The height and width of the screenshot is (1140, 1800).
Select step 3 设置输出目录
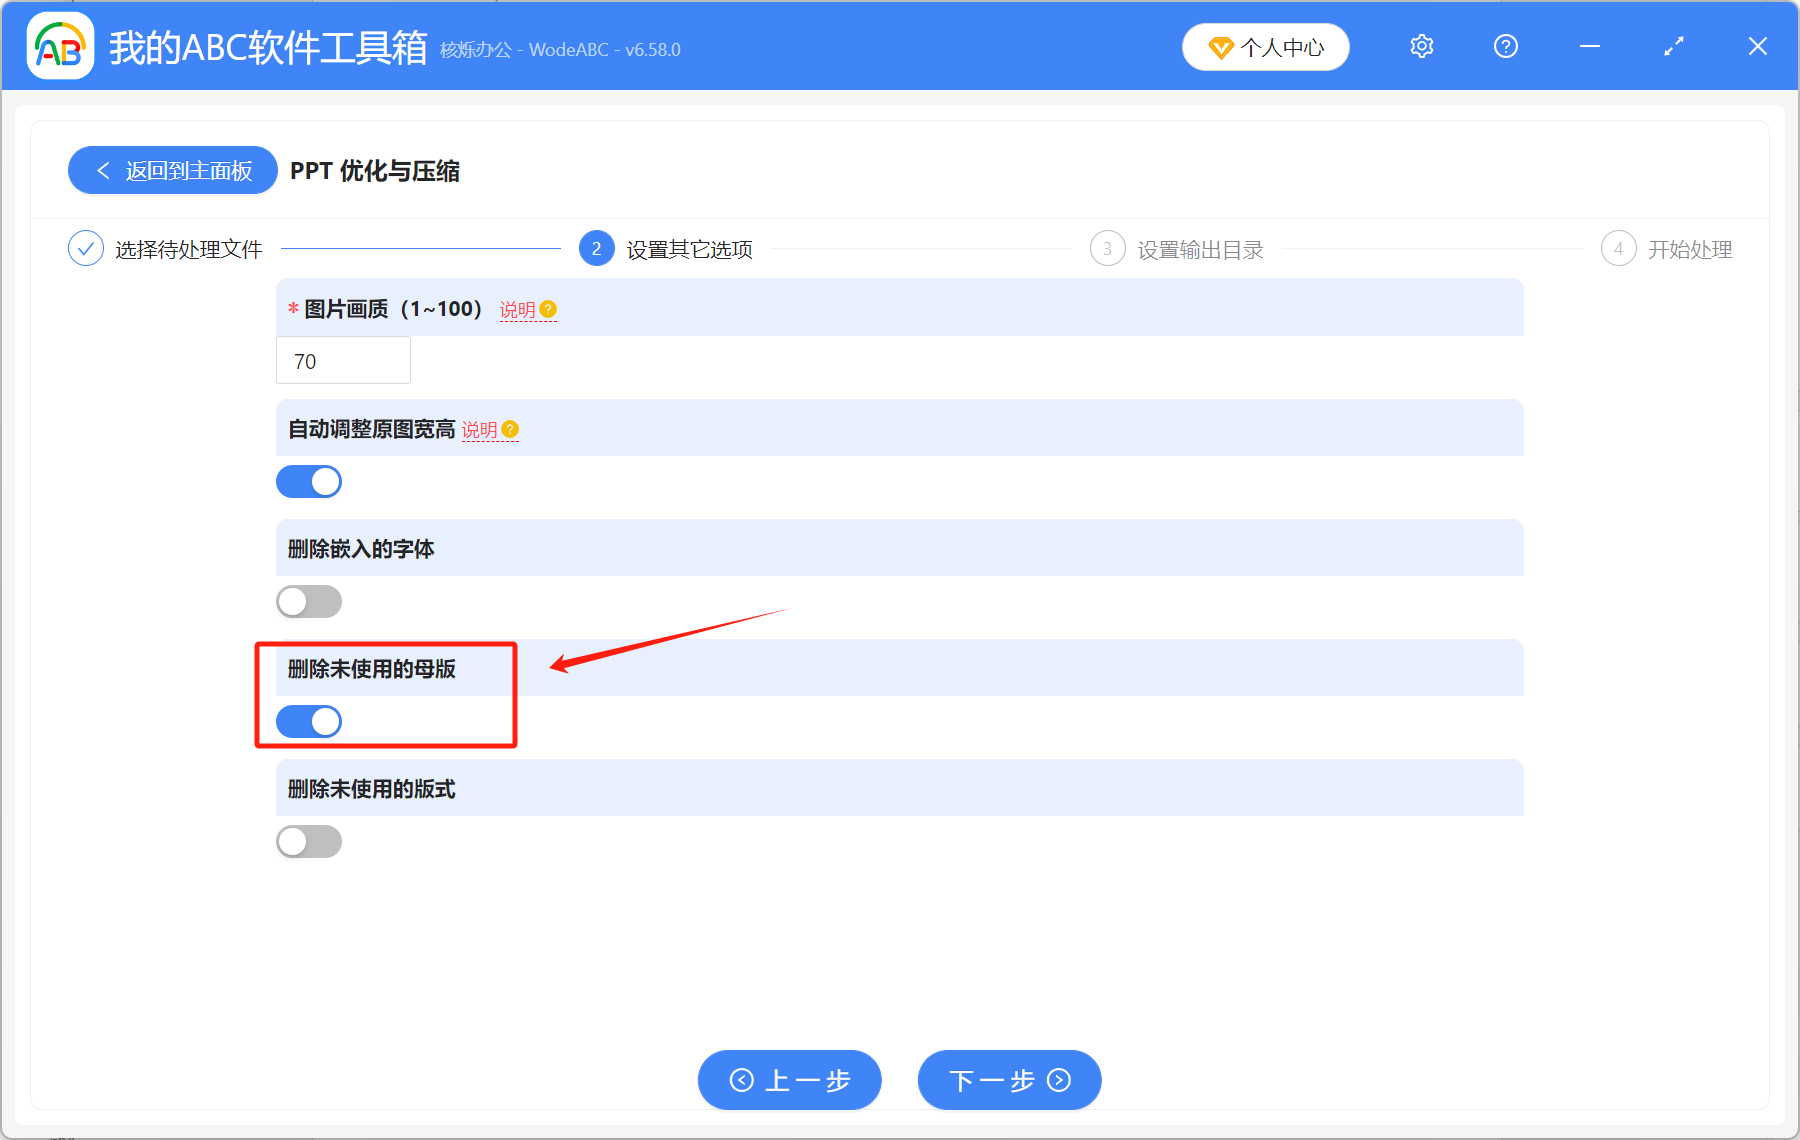pyautogui.click(x=1107, y=248)
